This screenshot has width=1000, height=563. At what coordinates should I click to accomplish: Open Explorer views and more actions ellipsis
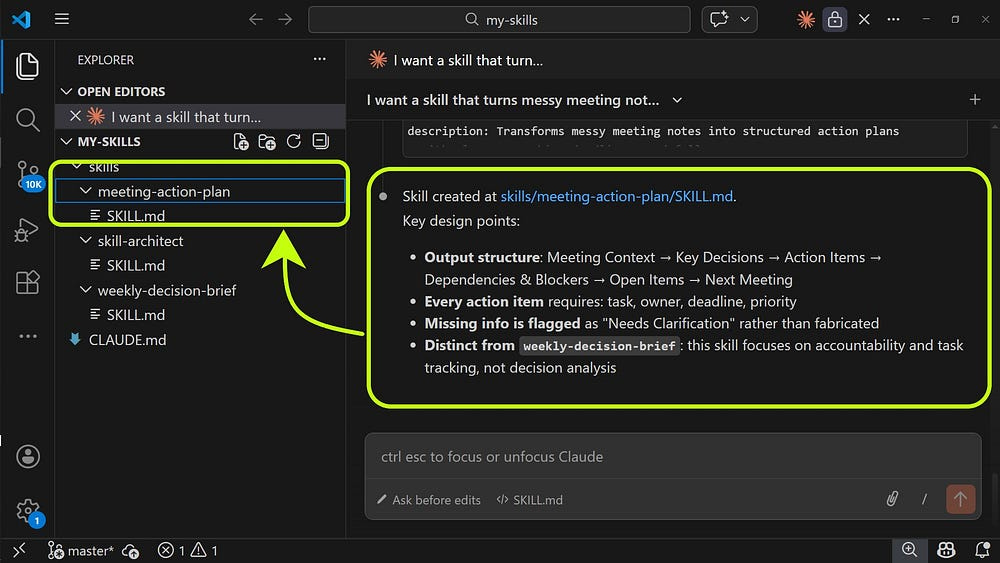320,59
